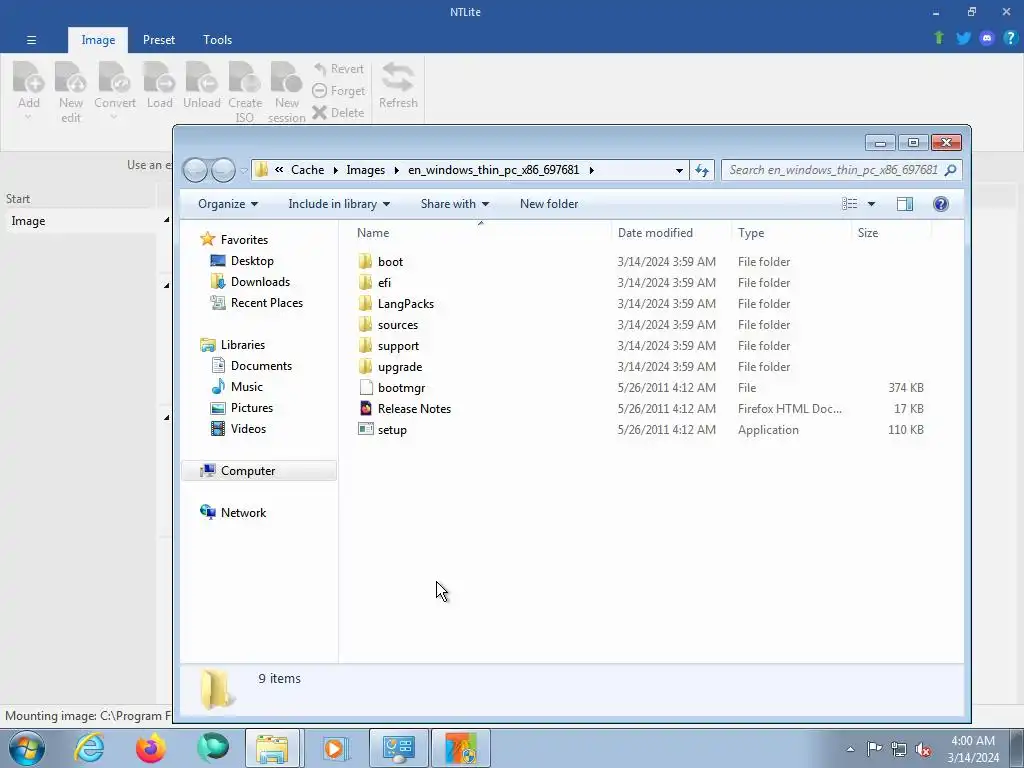The image size is (1024, 768).
Task: Open the NTLite Twitter icon
Action: [x=963, y=39]
